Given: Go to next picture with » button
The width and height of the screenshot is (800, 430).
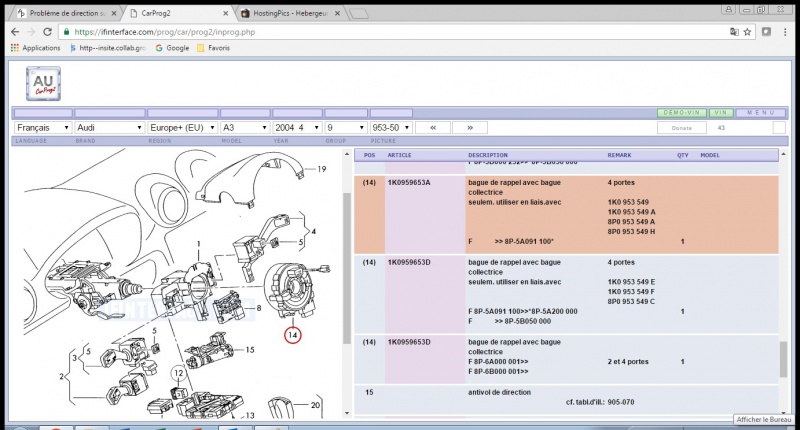Looking at the screenshot, I should coord(470,128).
